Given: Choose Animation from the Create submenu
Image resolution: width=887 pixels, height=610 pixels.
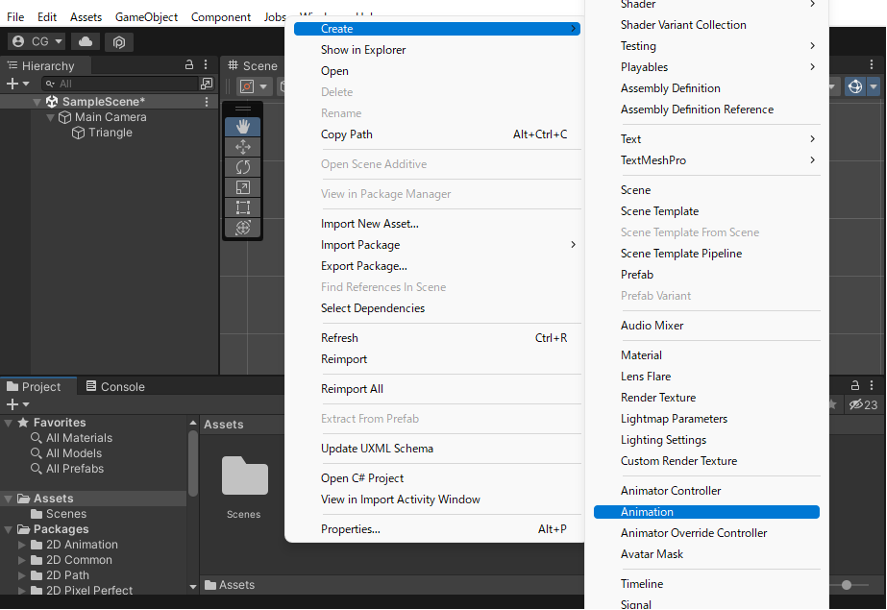Looking at the screenshot, I should pos(707,512).
